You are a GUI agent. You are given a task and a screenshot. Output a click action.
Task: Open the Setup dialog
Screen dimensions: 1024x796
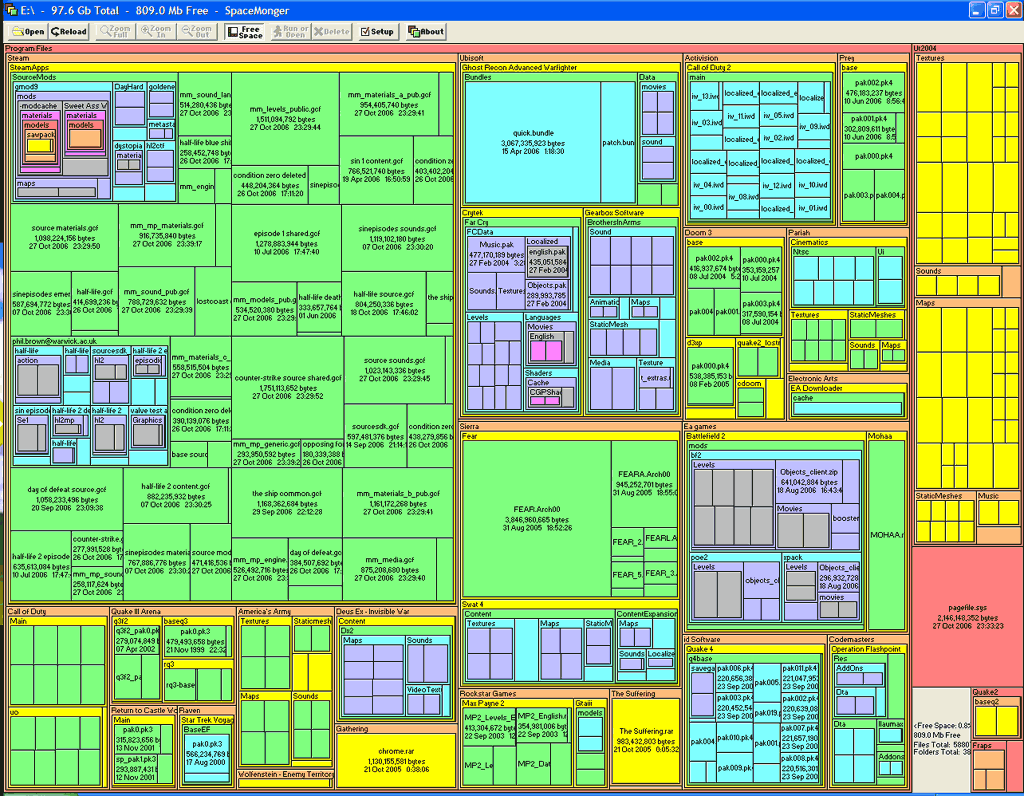click(x=378, y=31)
